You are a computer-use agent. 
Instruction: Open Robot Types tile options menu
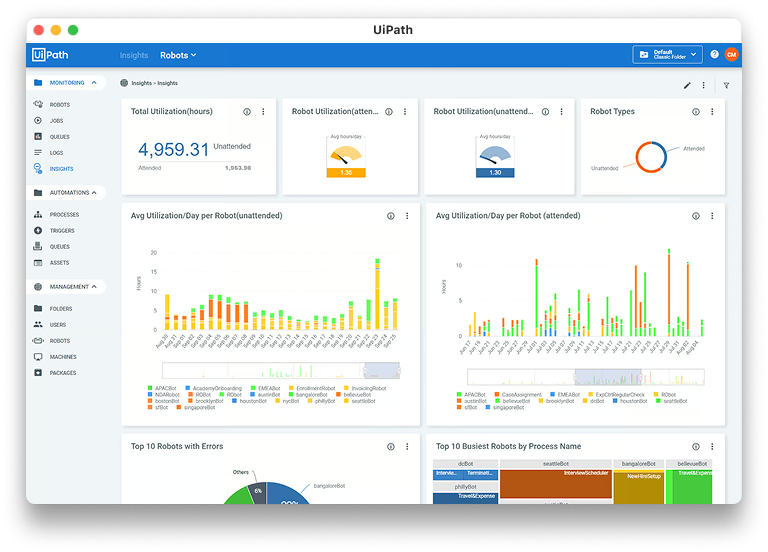(x=712, y=112)
